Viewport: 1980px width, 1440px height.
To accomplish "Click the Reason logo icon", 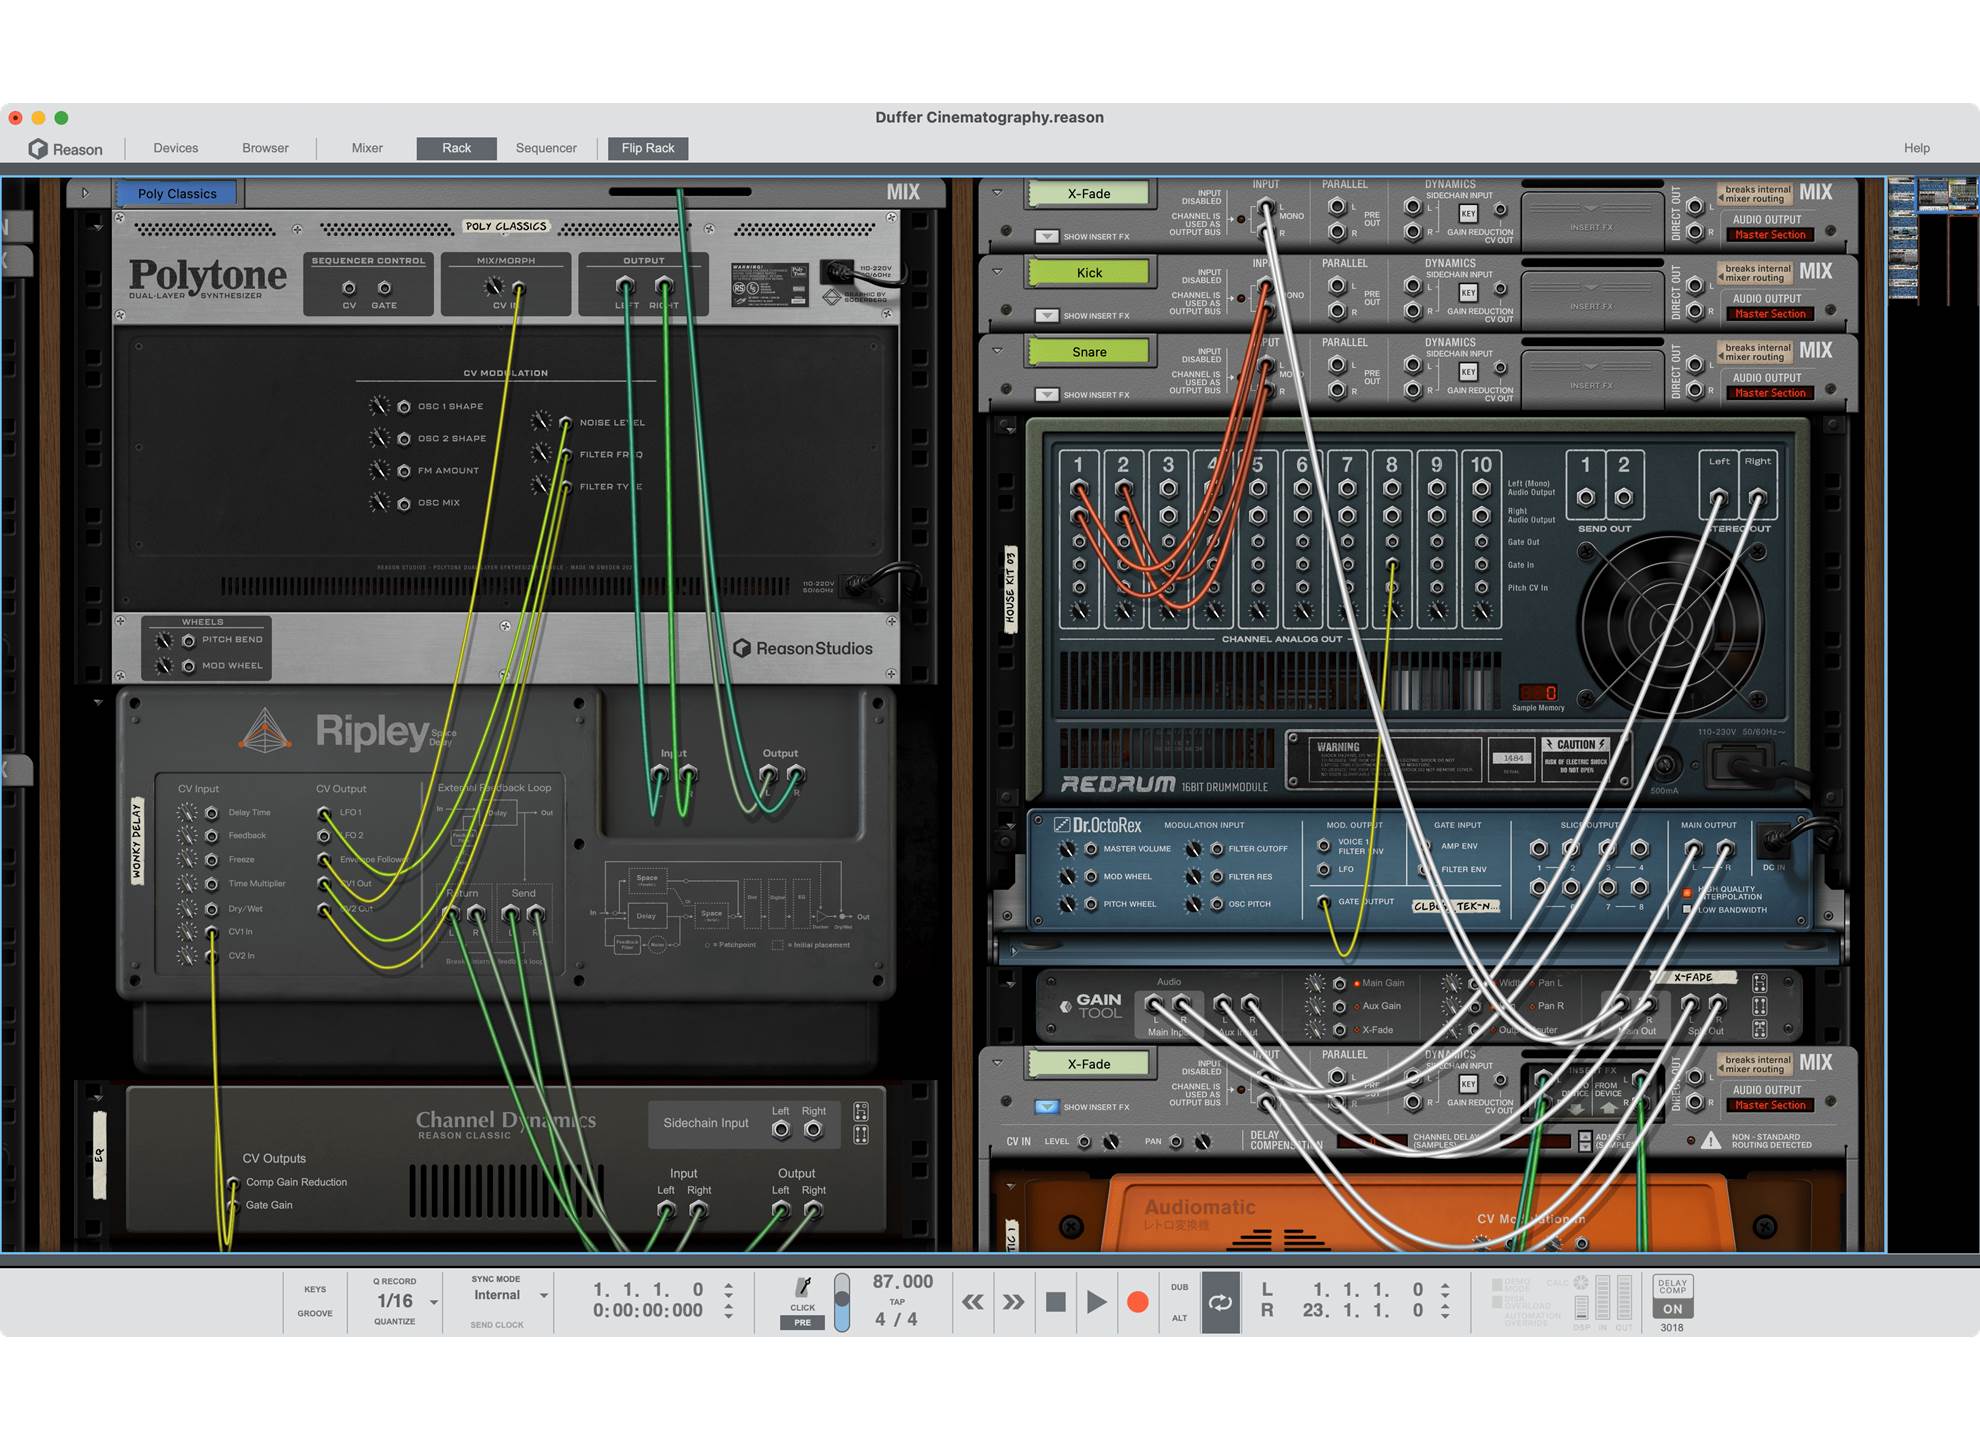I will [x=38, y=149].
